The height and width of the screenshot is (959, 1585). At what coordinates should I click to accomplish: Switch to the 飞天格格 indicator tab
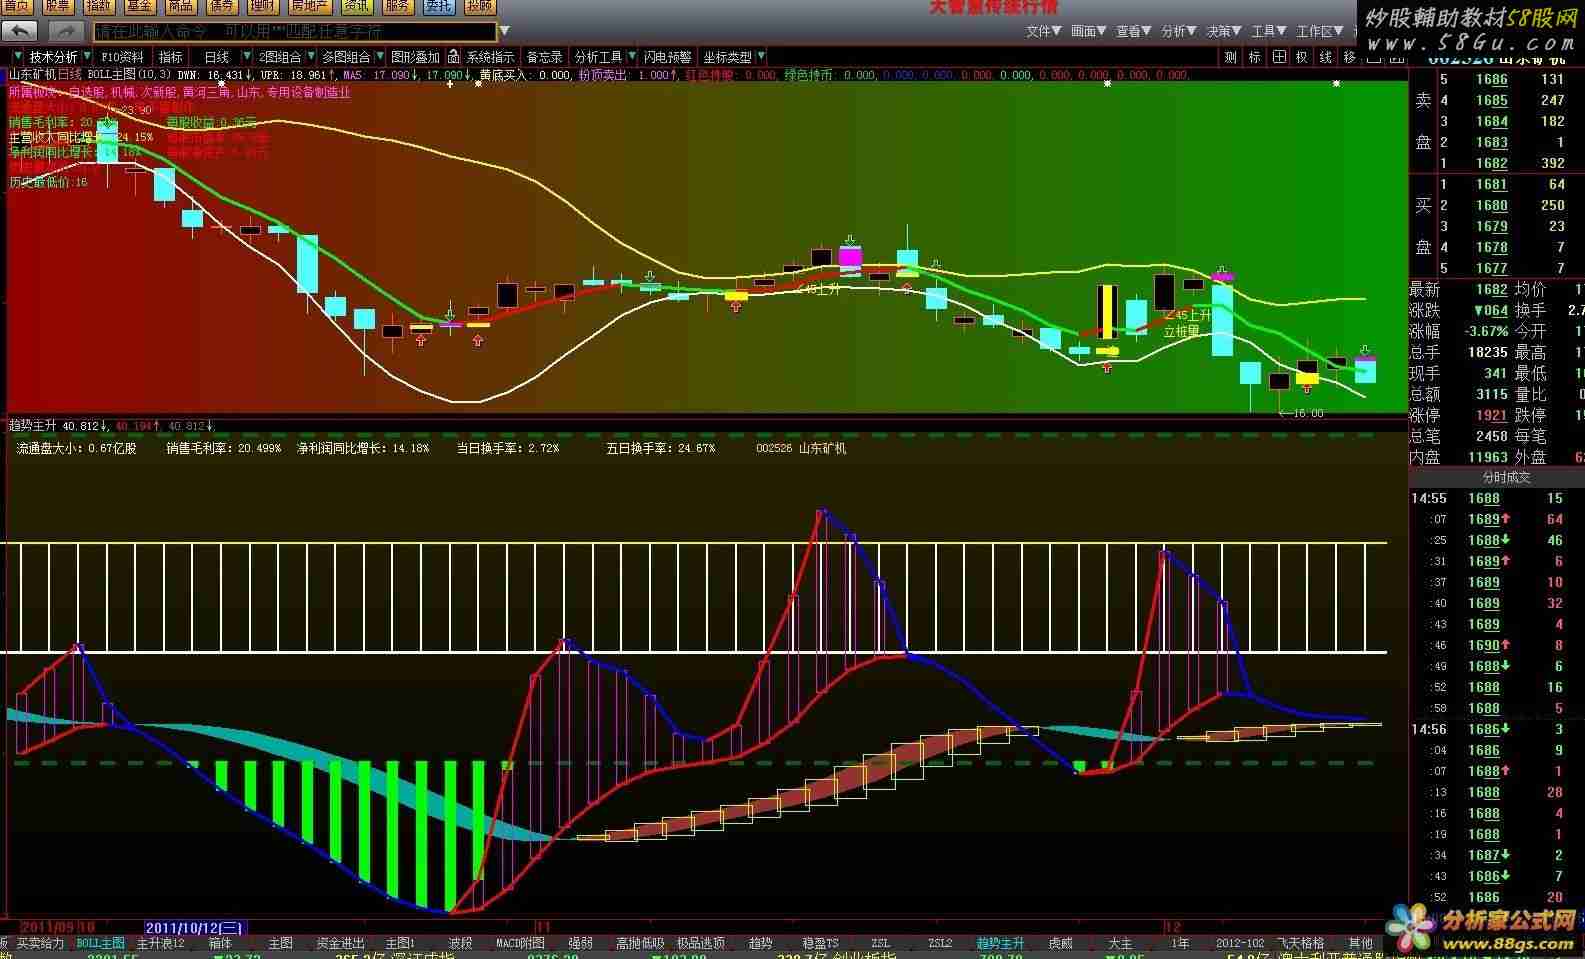pyautogui.click(x=1300, y=943)
